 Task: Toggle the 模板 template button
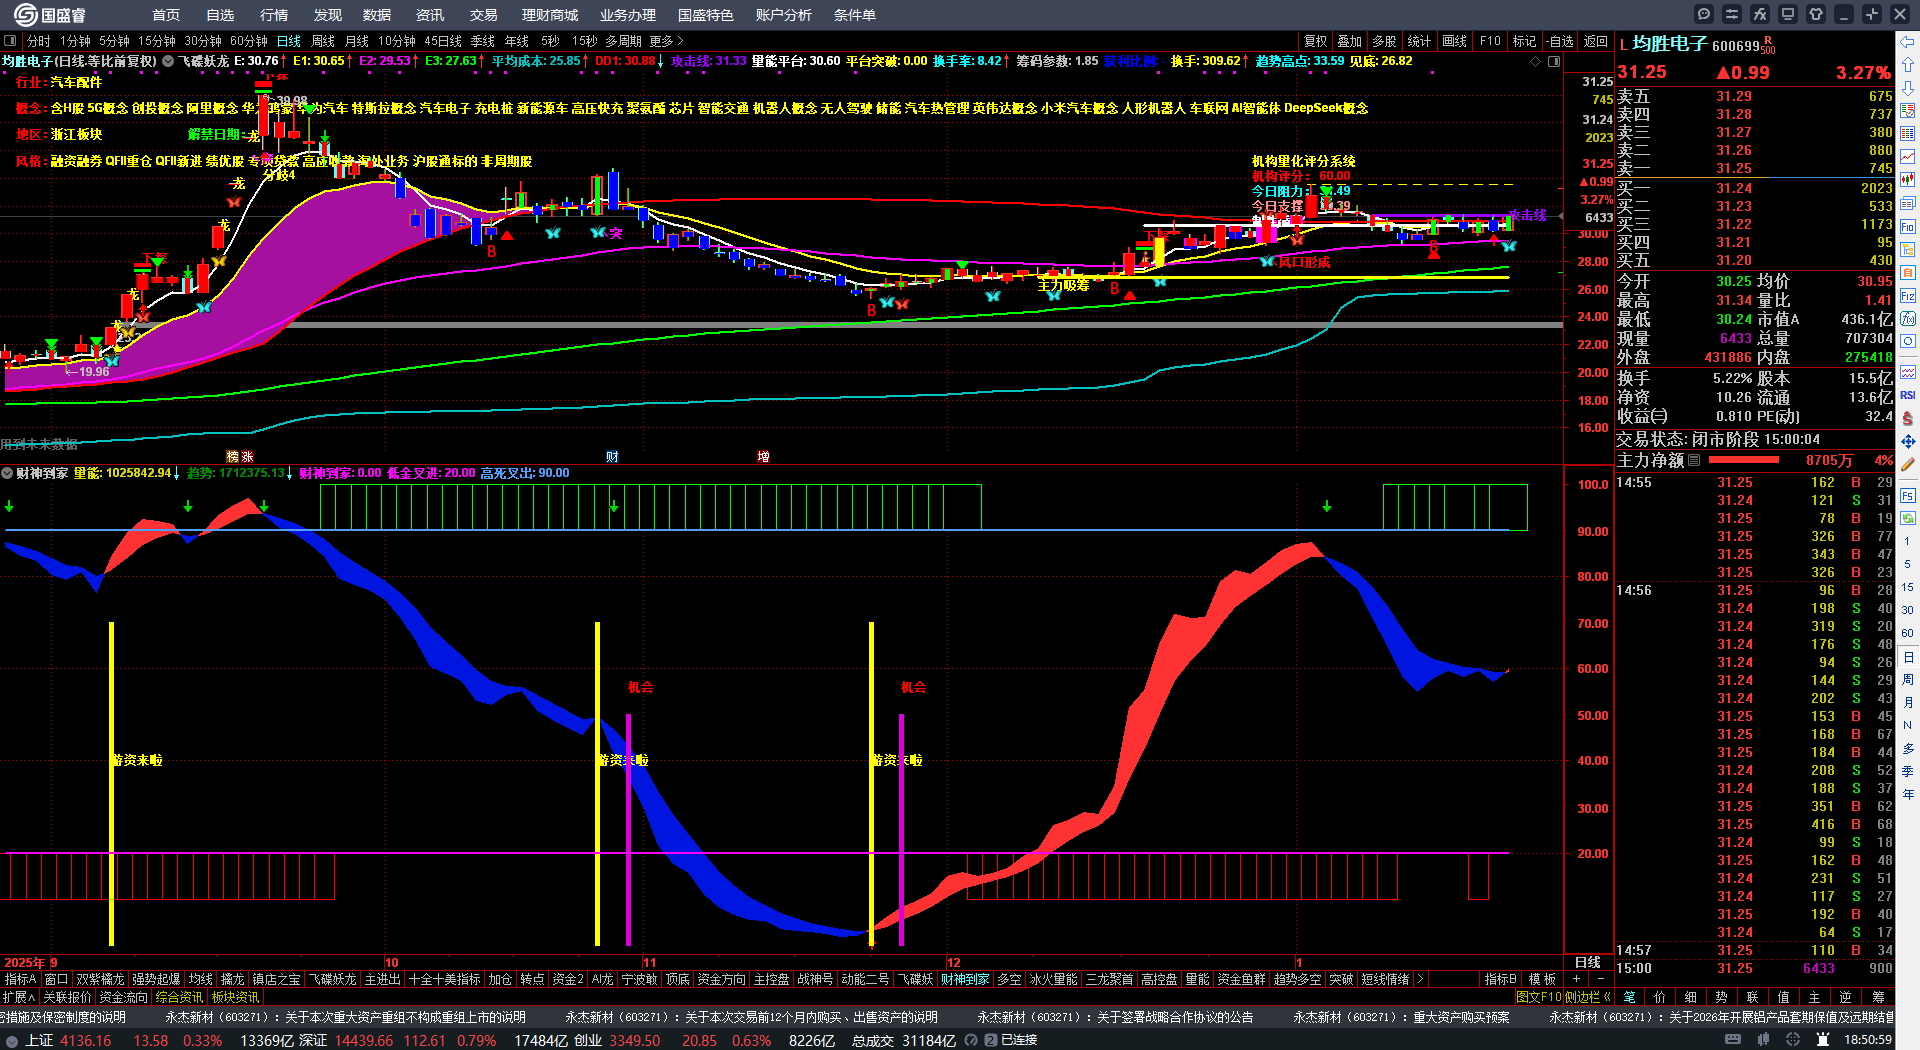1542,979
